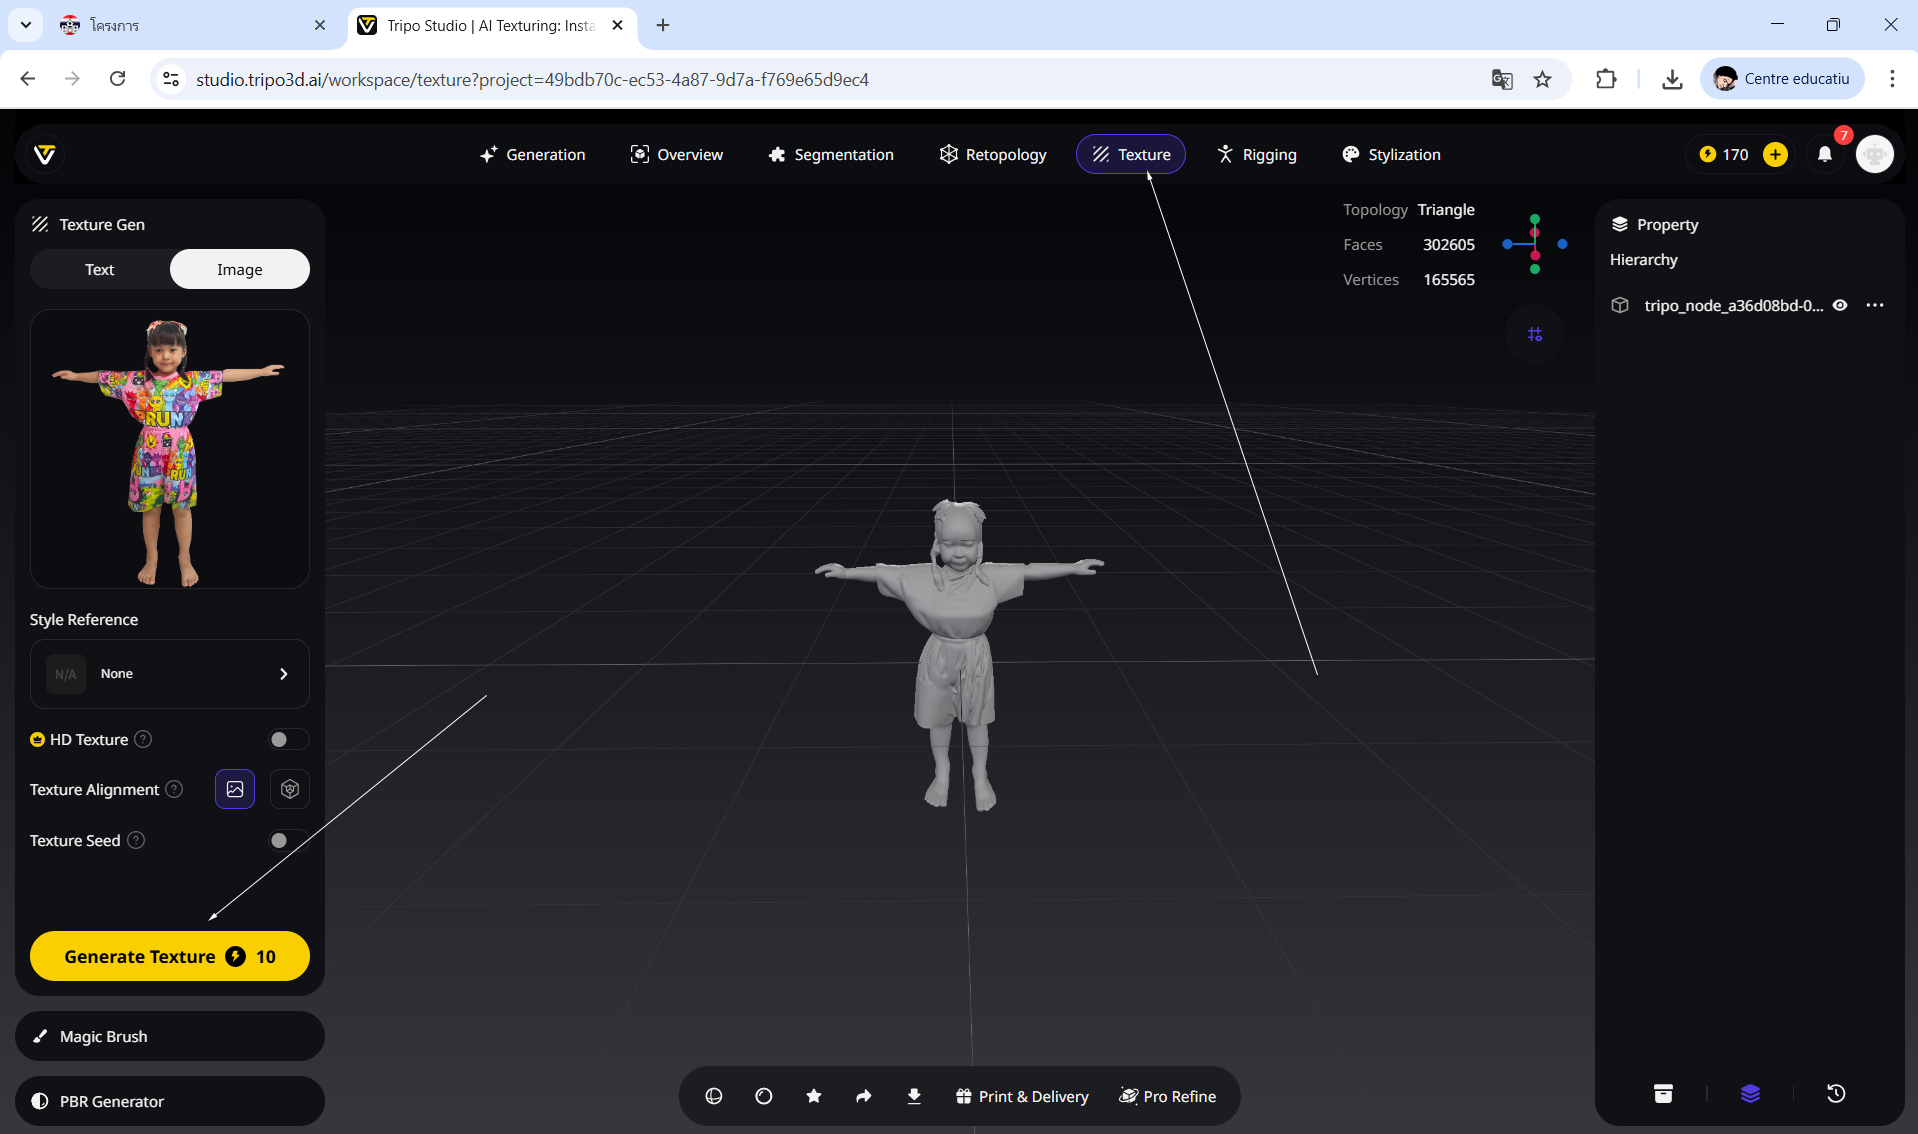This screenshot has height=1134, width=1918.
Task: Click the yellow add credits plus icon
Action: tap(1775, 154)
